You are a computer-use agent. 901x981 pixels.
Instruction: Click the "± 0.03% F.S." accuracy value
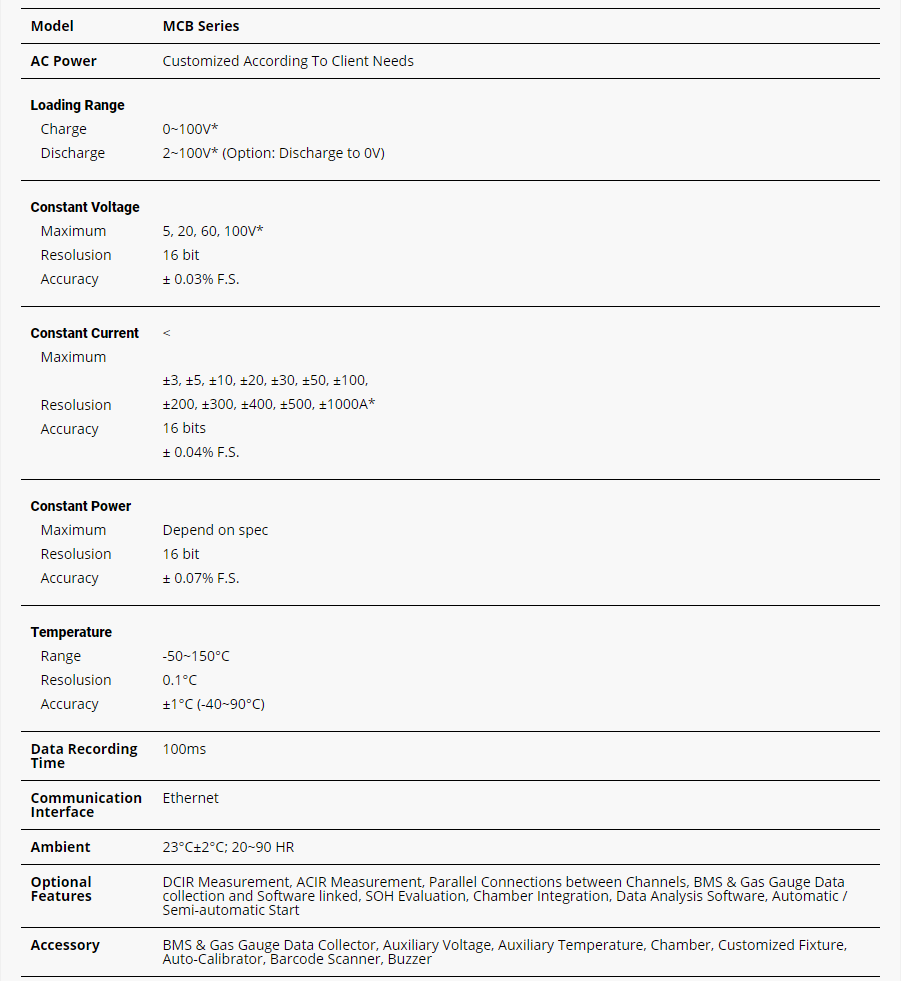201,279
